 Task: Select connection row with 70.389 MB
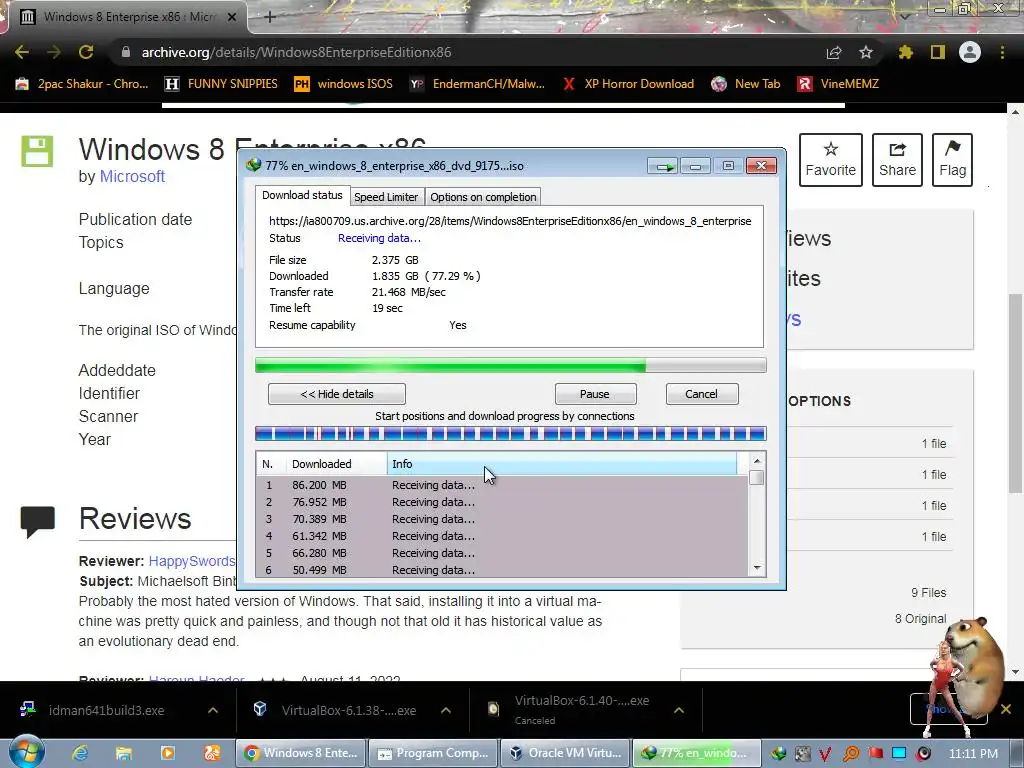[502, 519]
